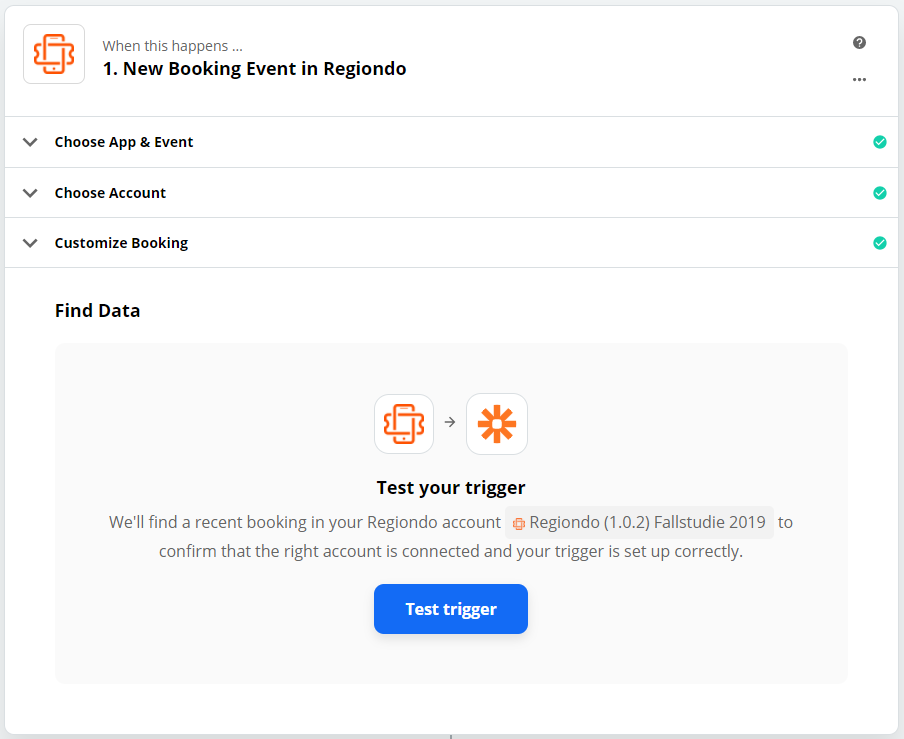
Task: Expand the Choose Account chevron
Action: [x=30, y=193]
